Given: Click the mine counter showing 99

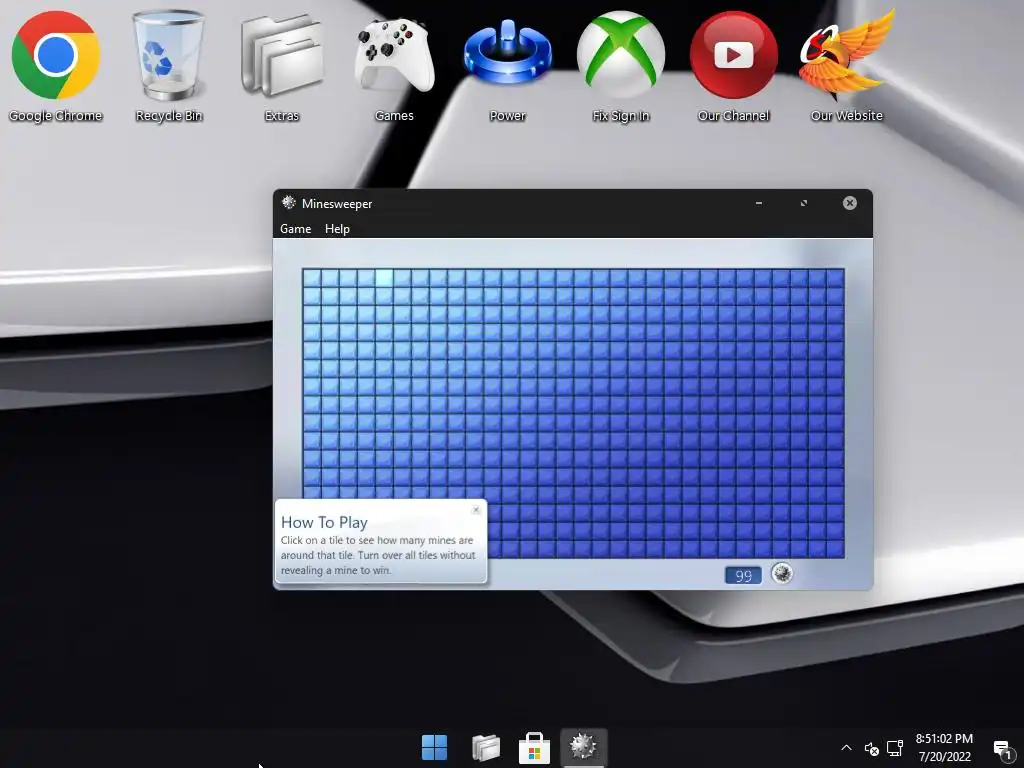Looking at the screenshot, I should 743,575.
